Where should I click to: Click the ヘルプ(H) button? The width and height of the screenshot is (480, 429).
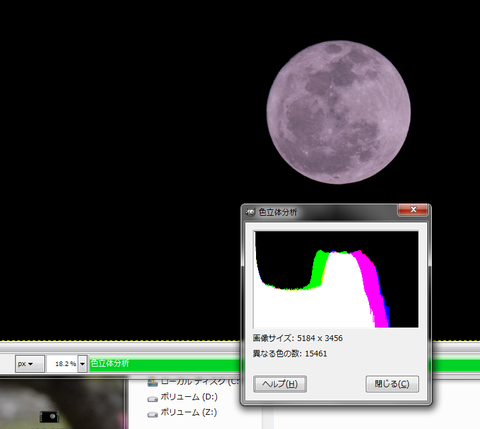tap(280, 384)
